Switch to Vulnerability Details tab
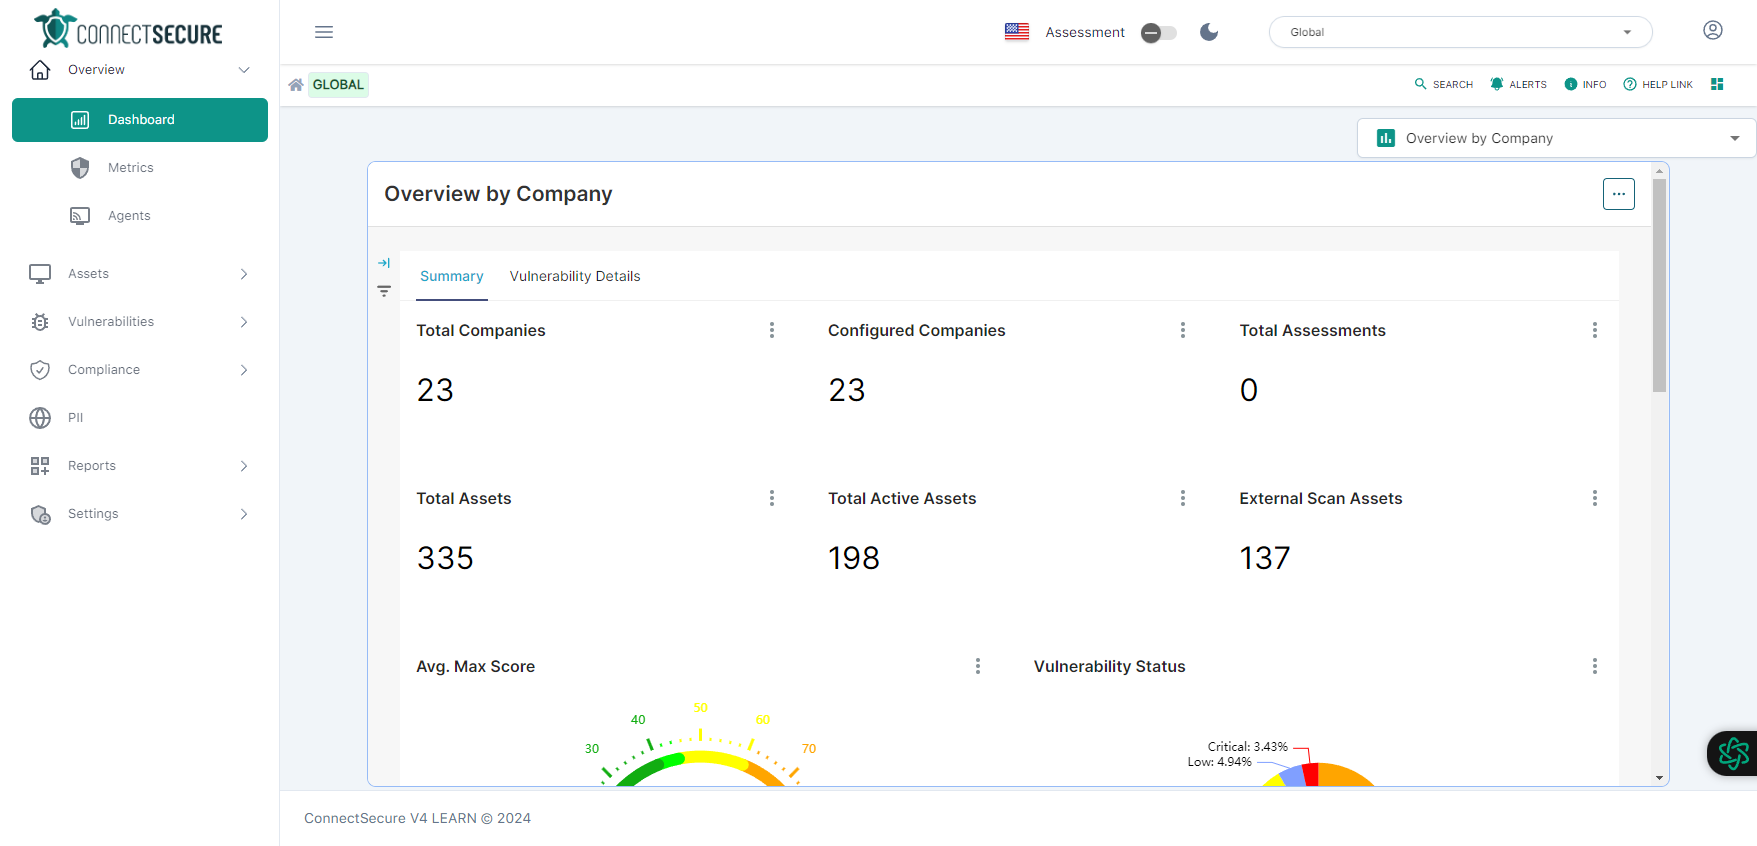Viewport: 1757px width, 846px height. click(575, 276)
